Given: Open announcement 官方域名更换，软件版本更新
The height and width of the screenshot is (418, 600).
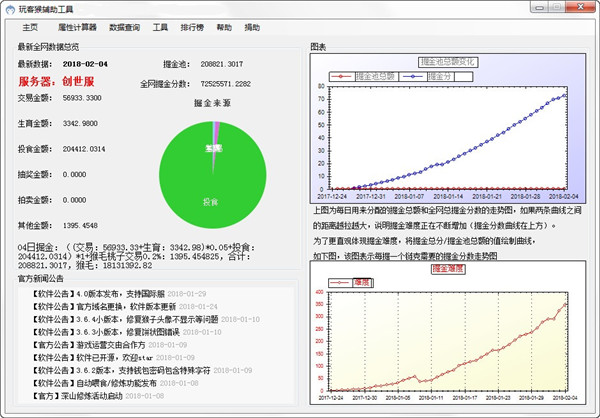Looking at the screenshot, I should (x=125, y=307).
